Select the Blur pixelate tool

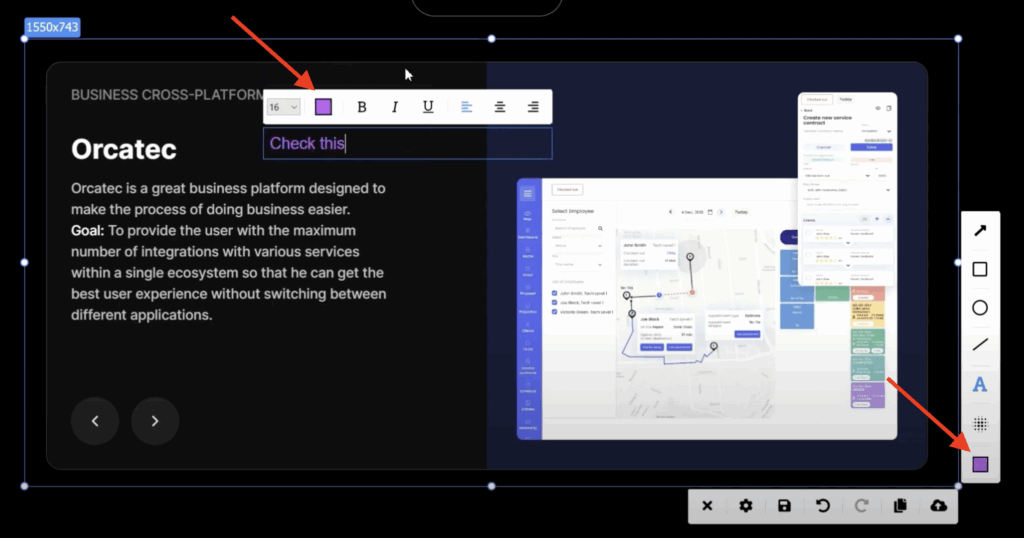(980, 424)
